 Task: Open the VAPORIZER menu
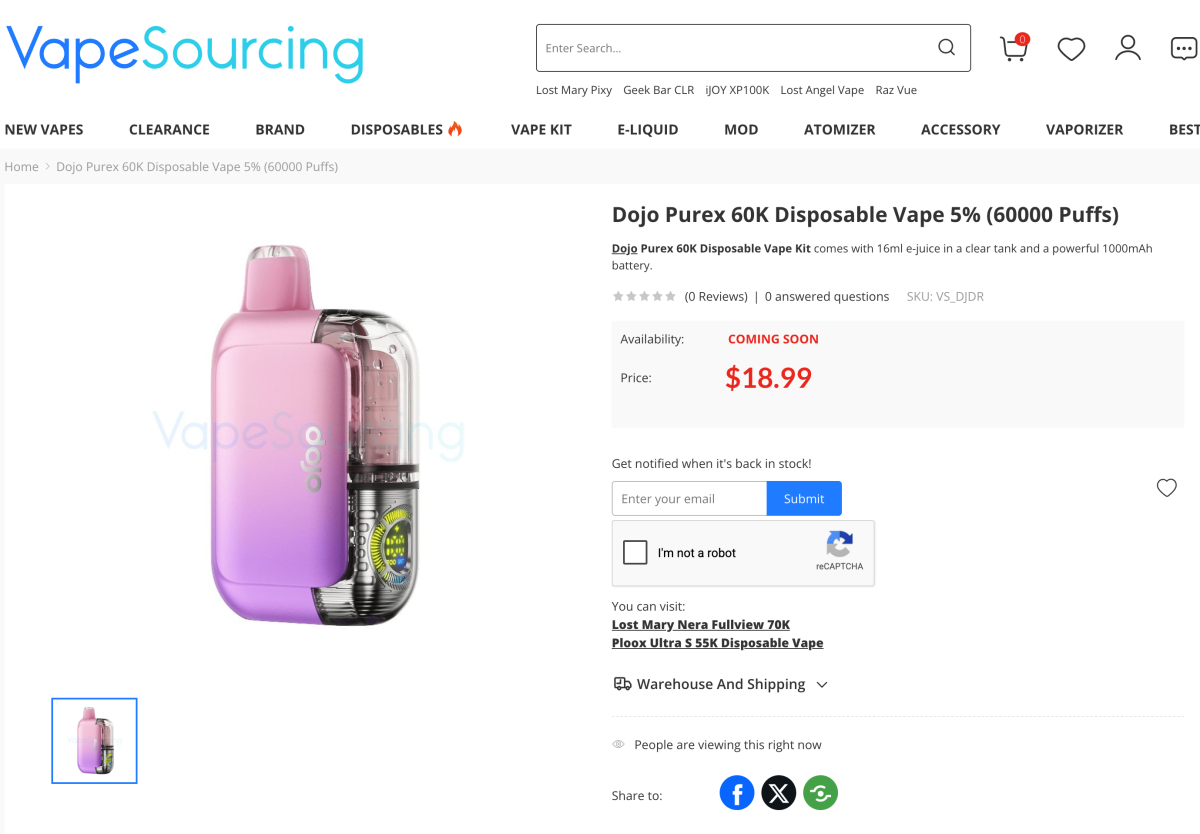pos(1084,129)
